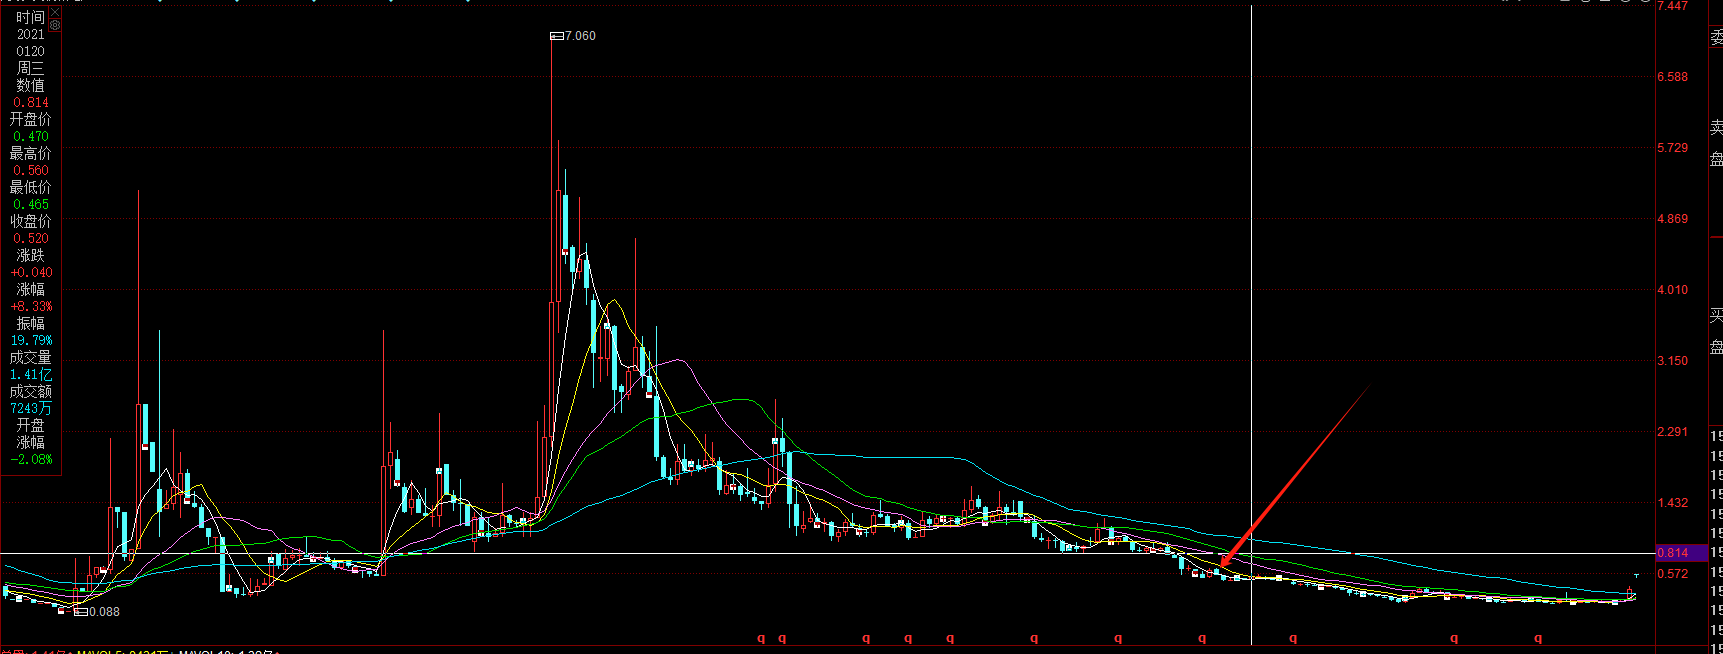Screen dimensions: 1723x654
Task: Click the 数值 label
Action: click(x=30, y=85)
